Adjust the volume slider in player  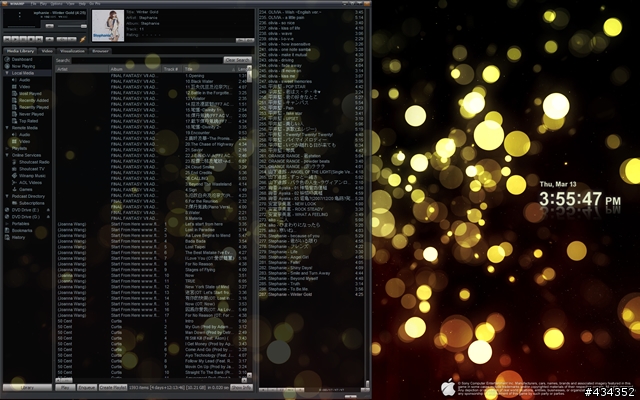(72, 26)
